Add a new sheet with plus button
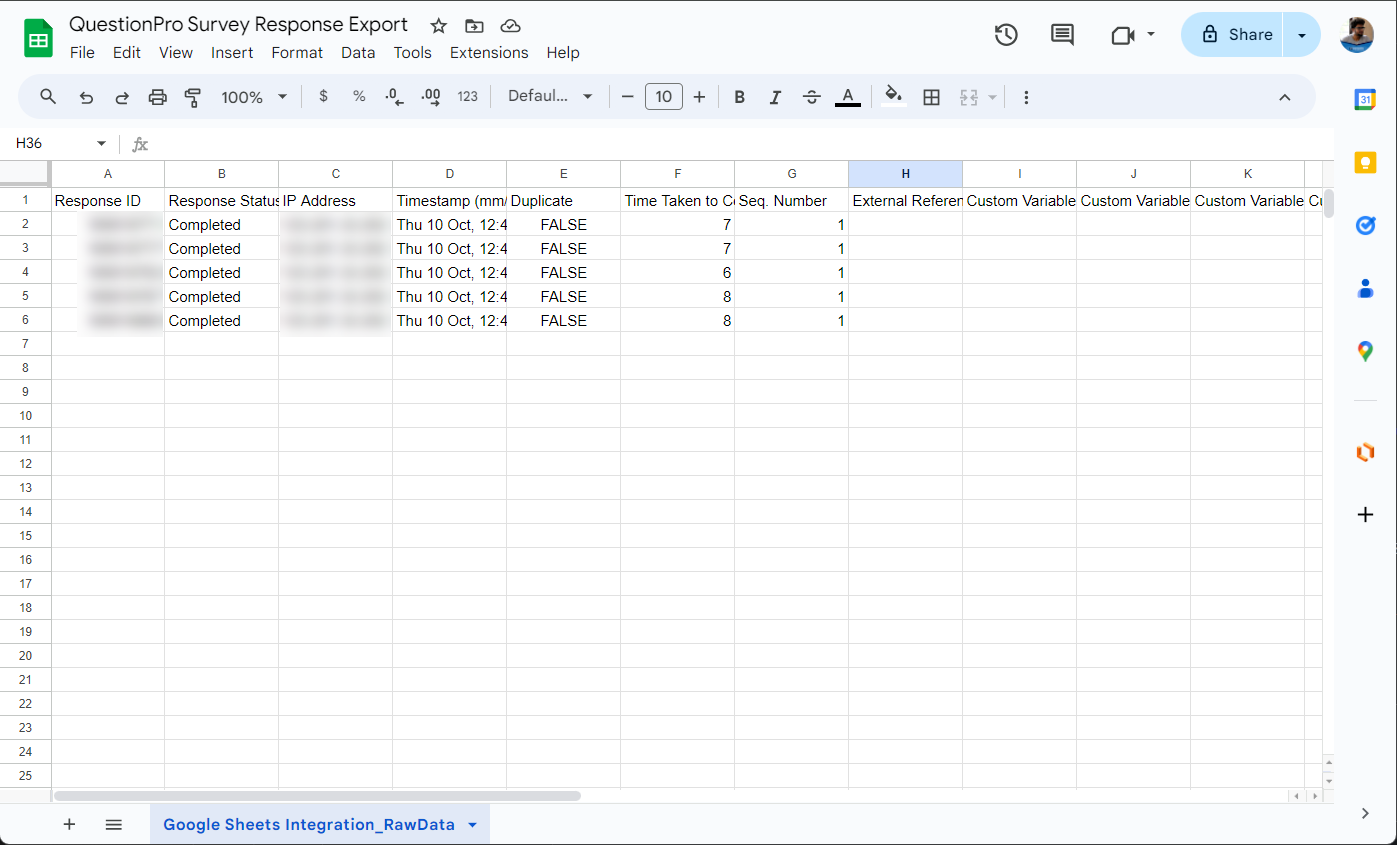The width and height of the screenshot is (1397, 845). [x=69, y=825]
